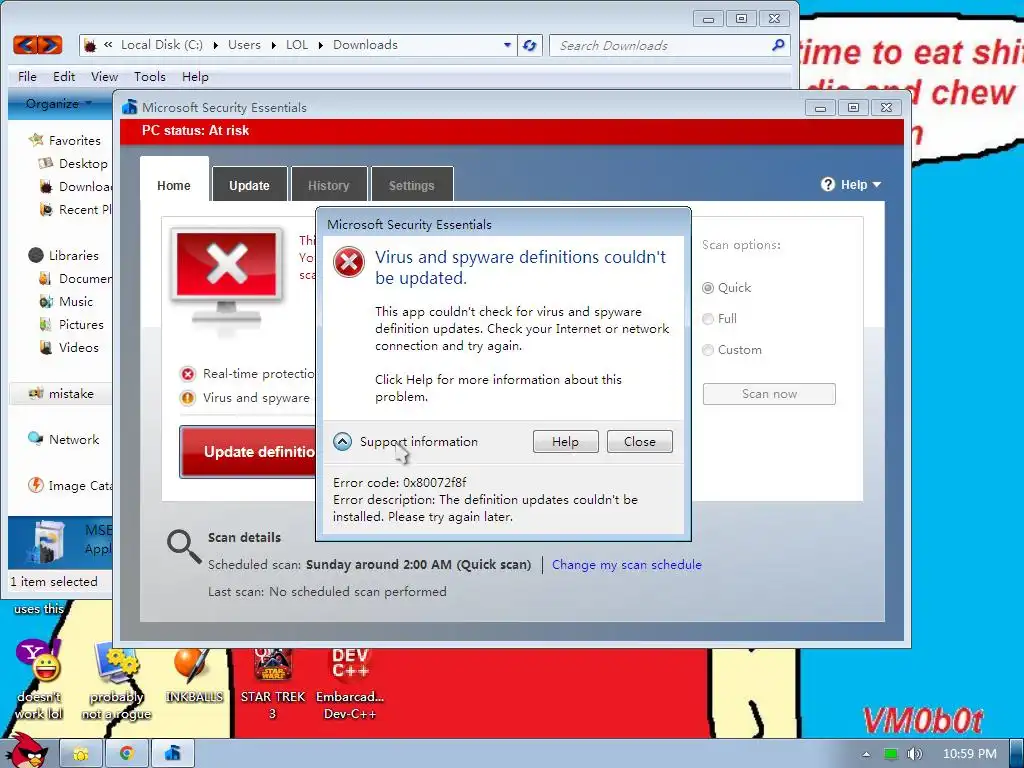Show hidden tray icons arrow
The height and width of the screenshot is (768, 1024).
(x=867, y=754)
